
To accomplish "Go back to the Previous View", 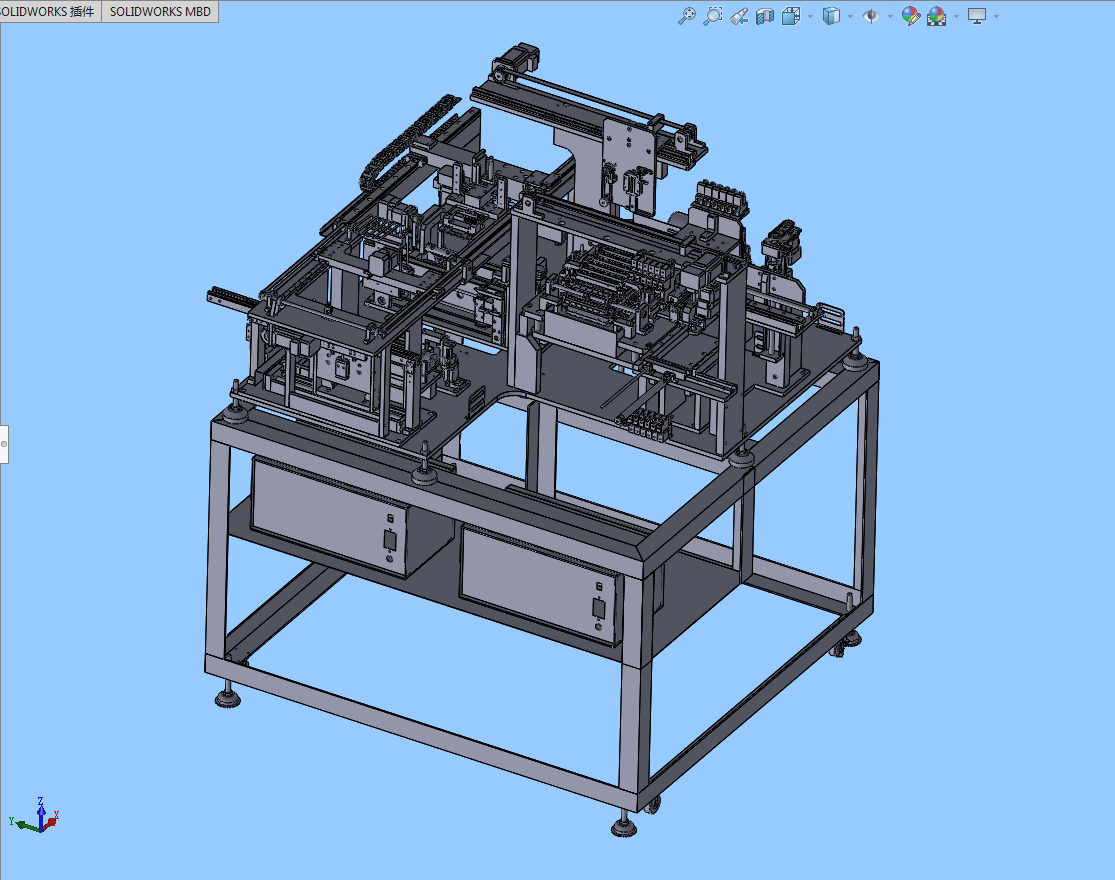I will coord(739,16).
